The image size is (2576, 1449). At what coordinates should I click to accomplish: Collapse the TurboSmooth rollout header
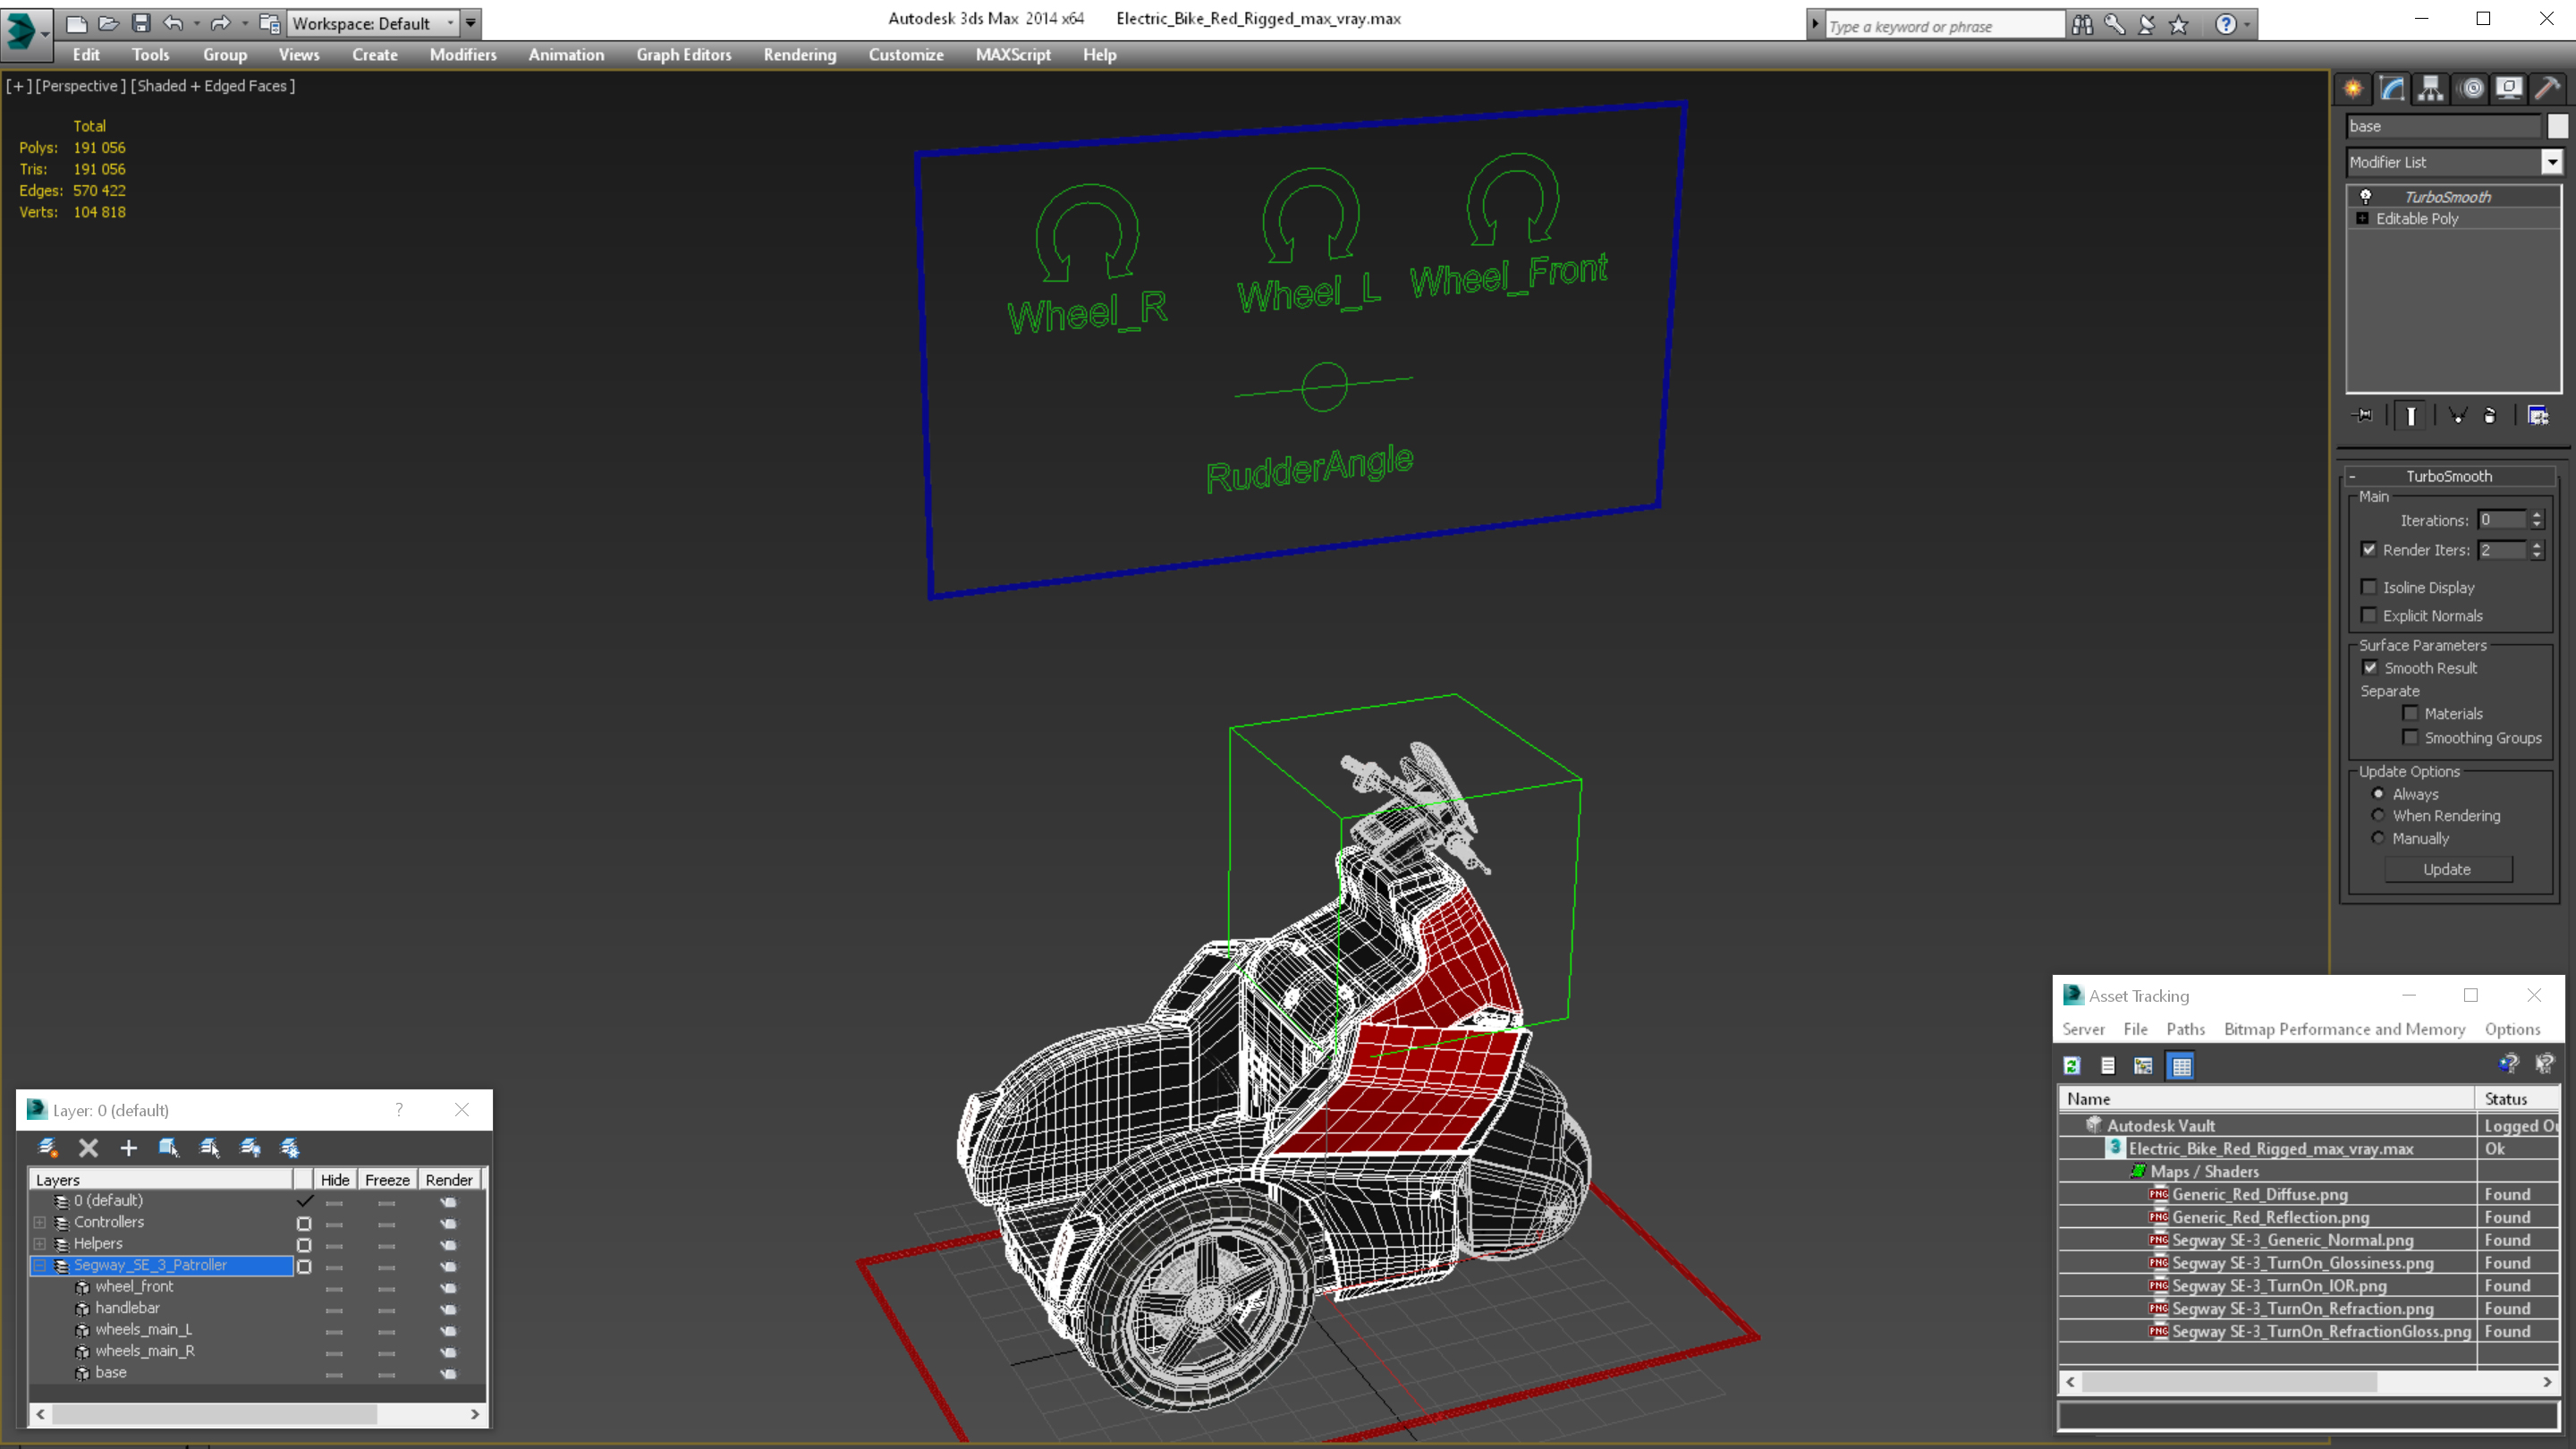[2449, 476]
